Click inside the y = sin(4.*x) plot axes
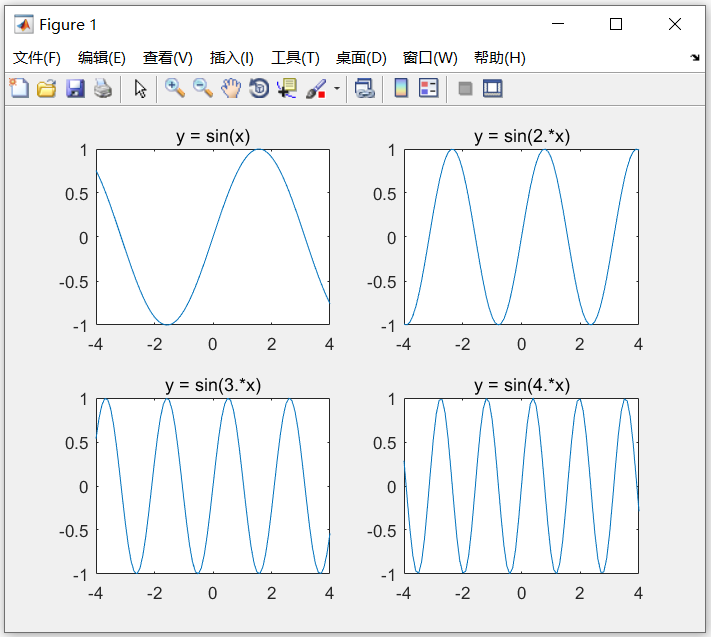 521,486
